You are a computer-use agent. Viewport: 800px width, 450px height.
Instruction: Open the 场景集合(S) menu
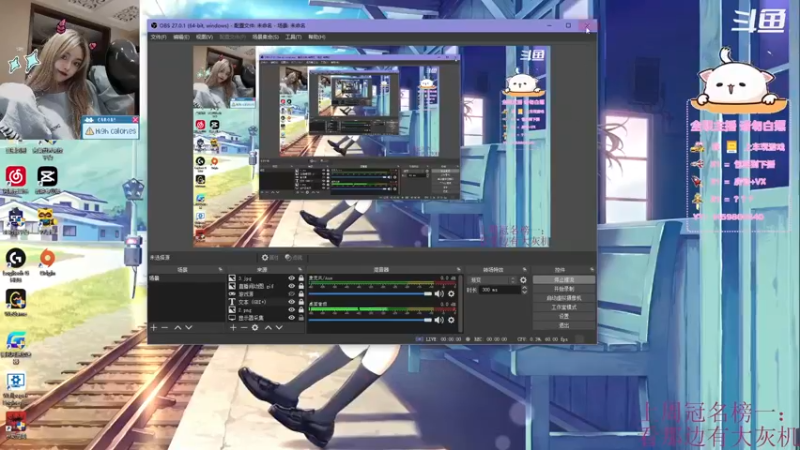point(265,37)
